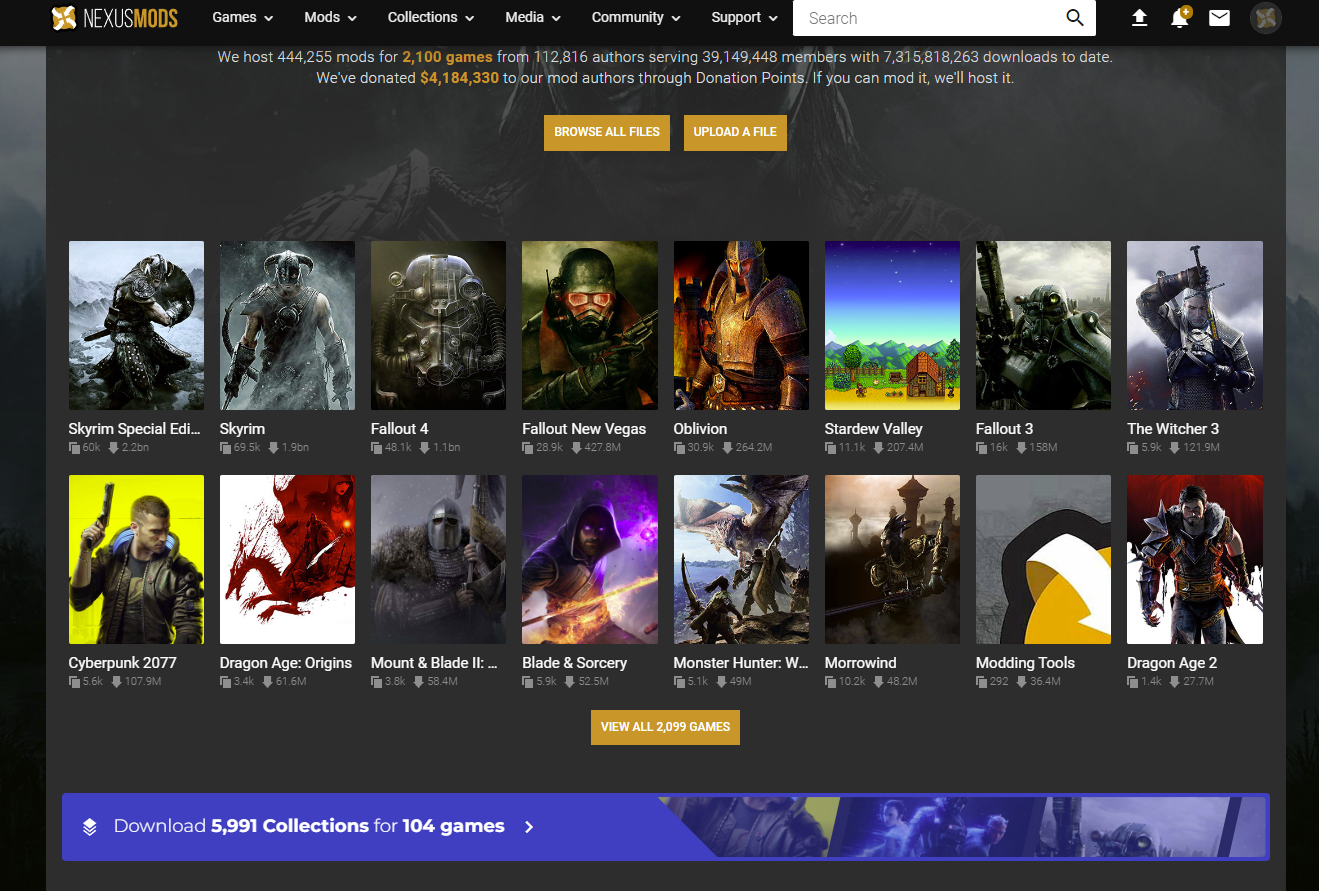Expand the Community dropdown menu
Viewport: 1319px width, 891px height.
click(636, 17)
